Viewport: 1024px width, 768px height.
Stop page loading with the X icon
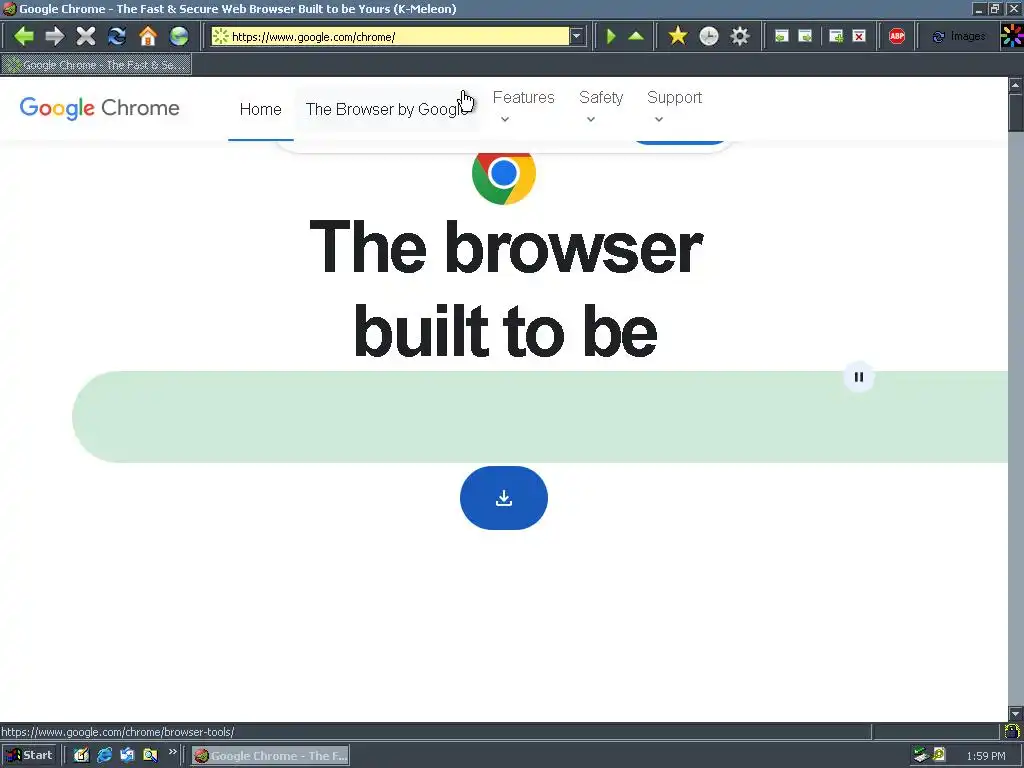(x=86, y=36)
